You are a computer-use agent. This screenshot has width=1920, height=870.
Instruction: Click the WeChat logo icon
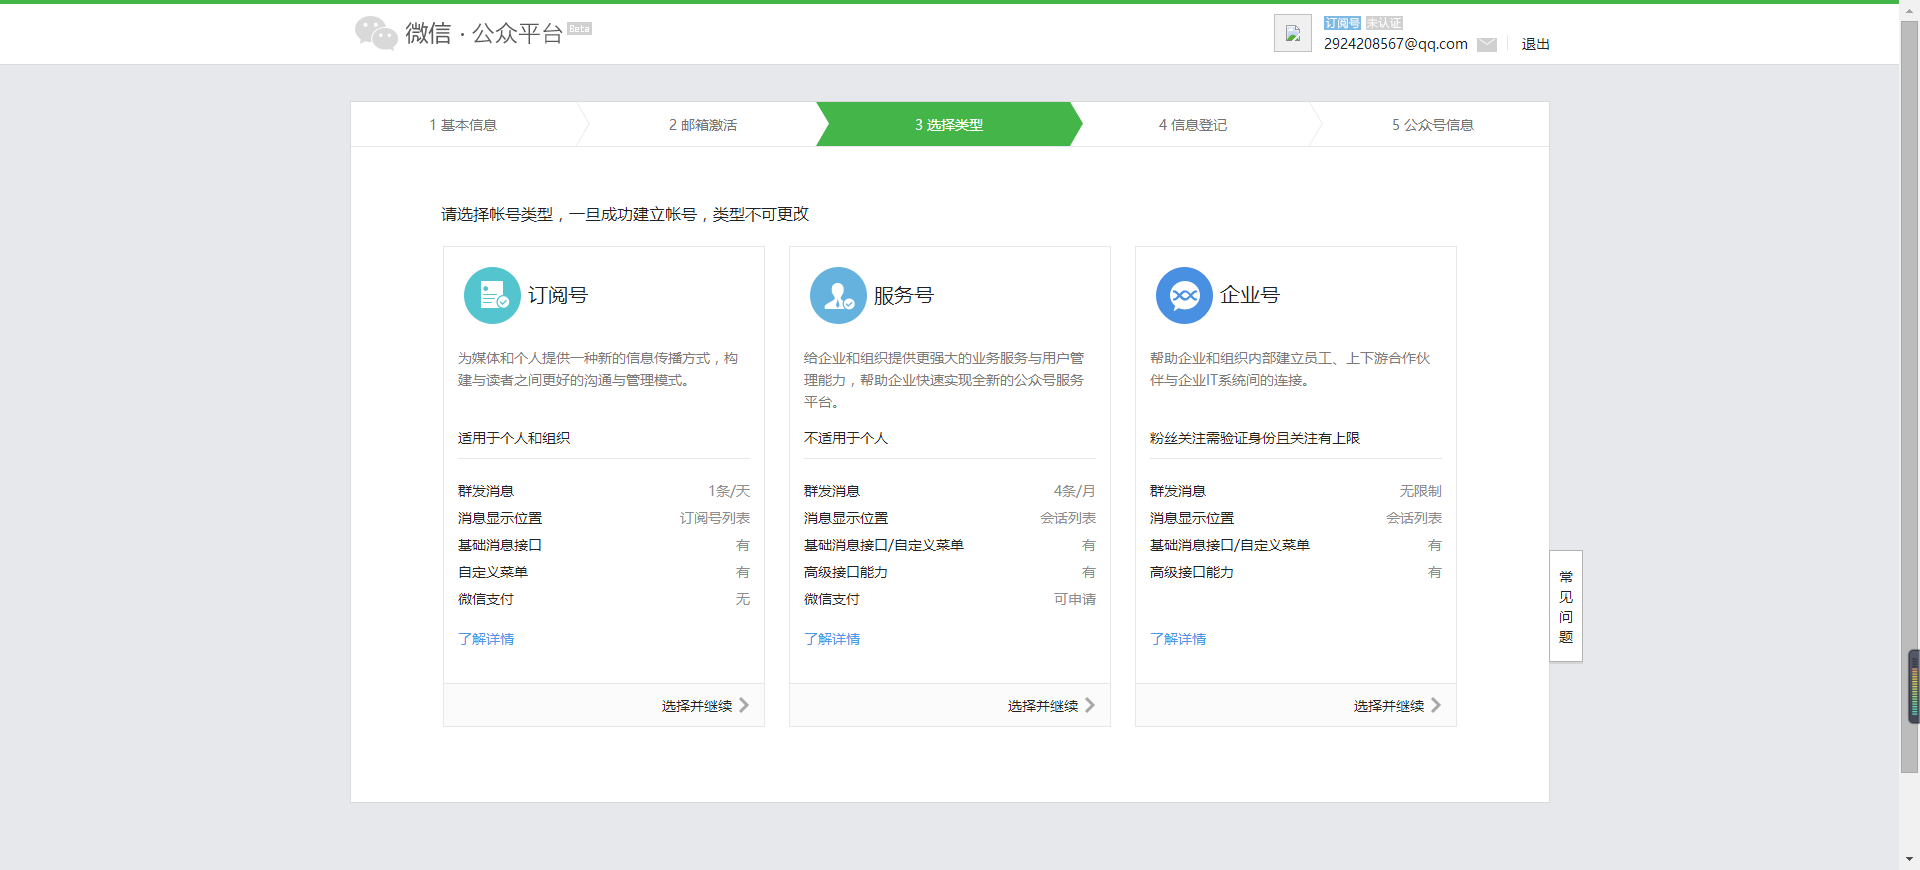coord(376,33)
